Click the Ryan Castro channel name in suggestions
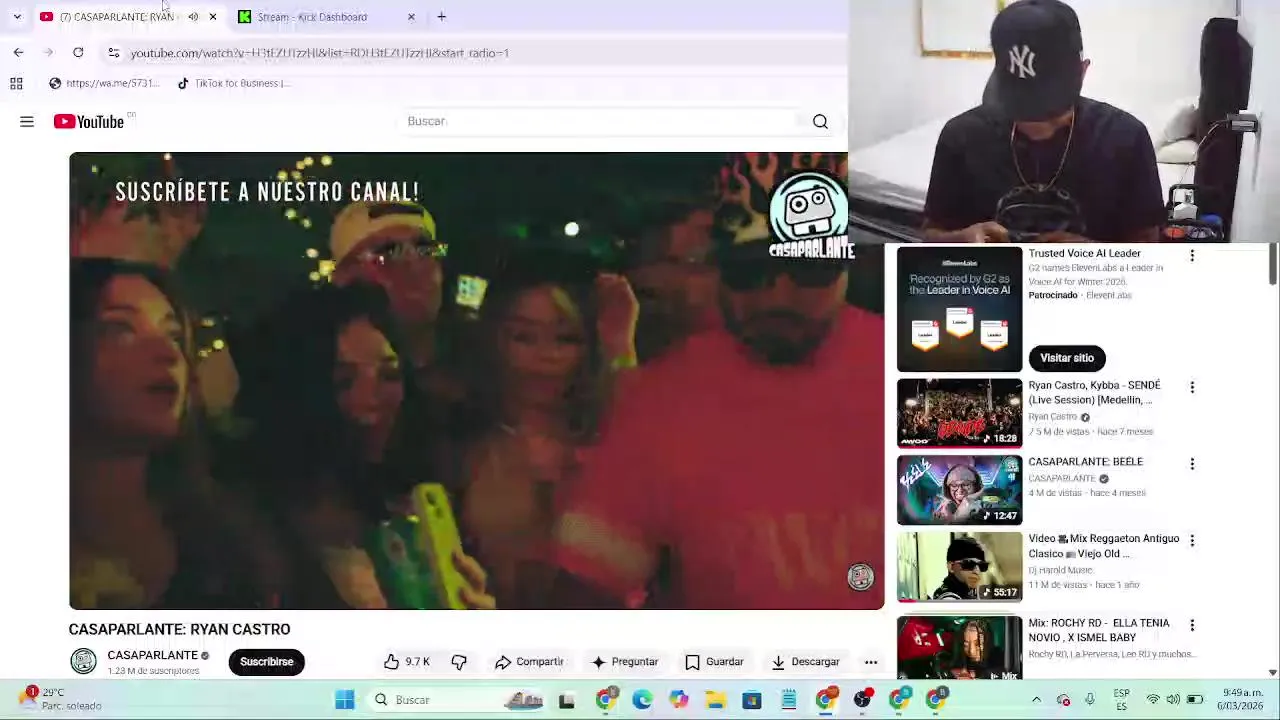The height and width of the screenshot is (720, 1280). (1053, 417)
